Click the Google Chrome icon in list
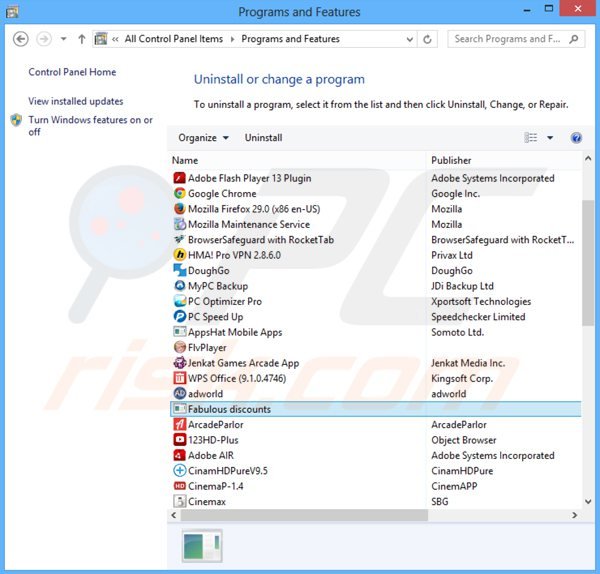Viewport: 600px width, 574px height. pyautogui.click(x=179, y=193)
